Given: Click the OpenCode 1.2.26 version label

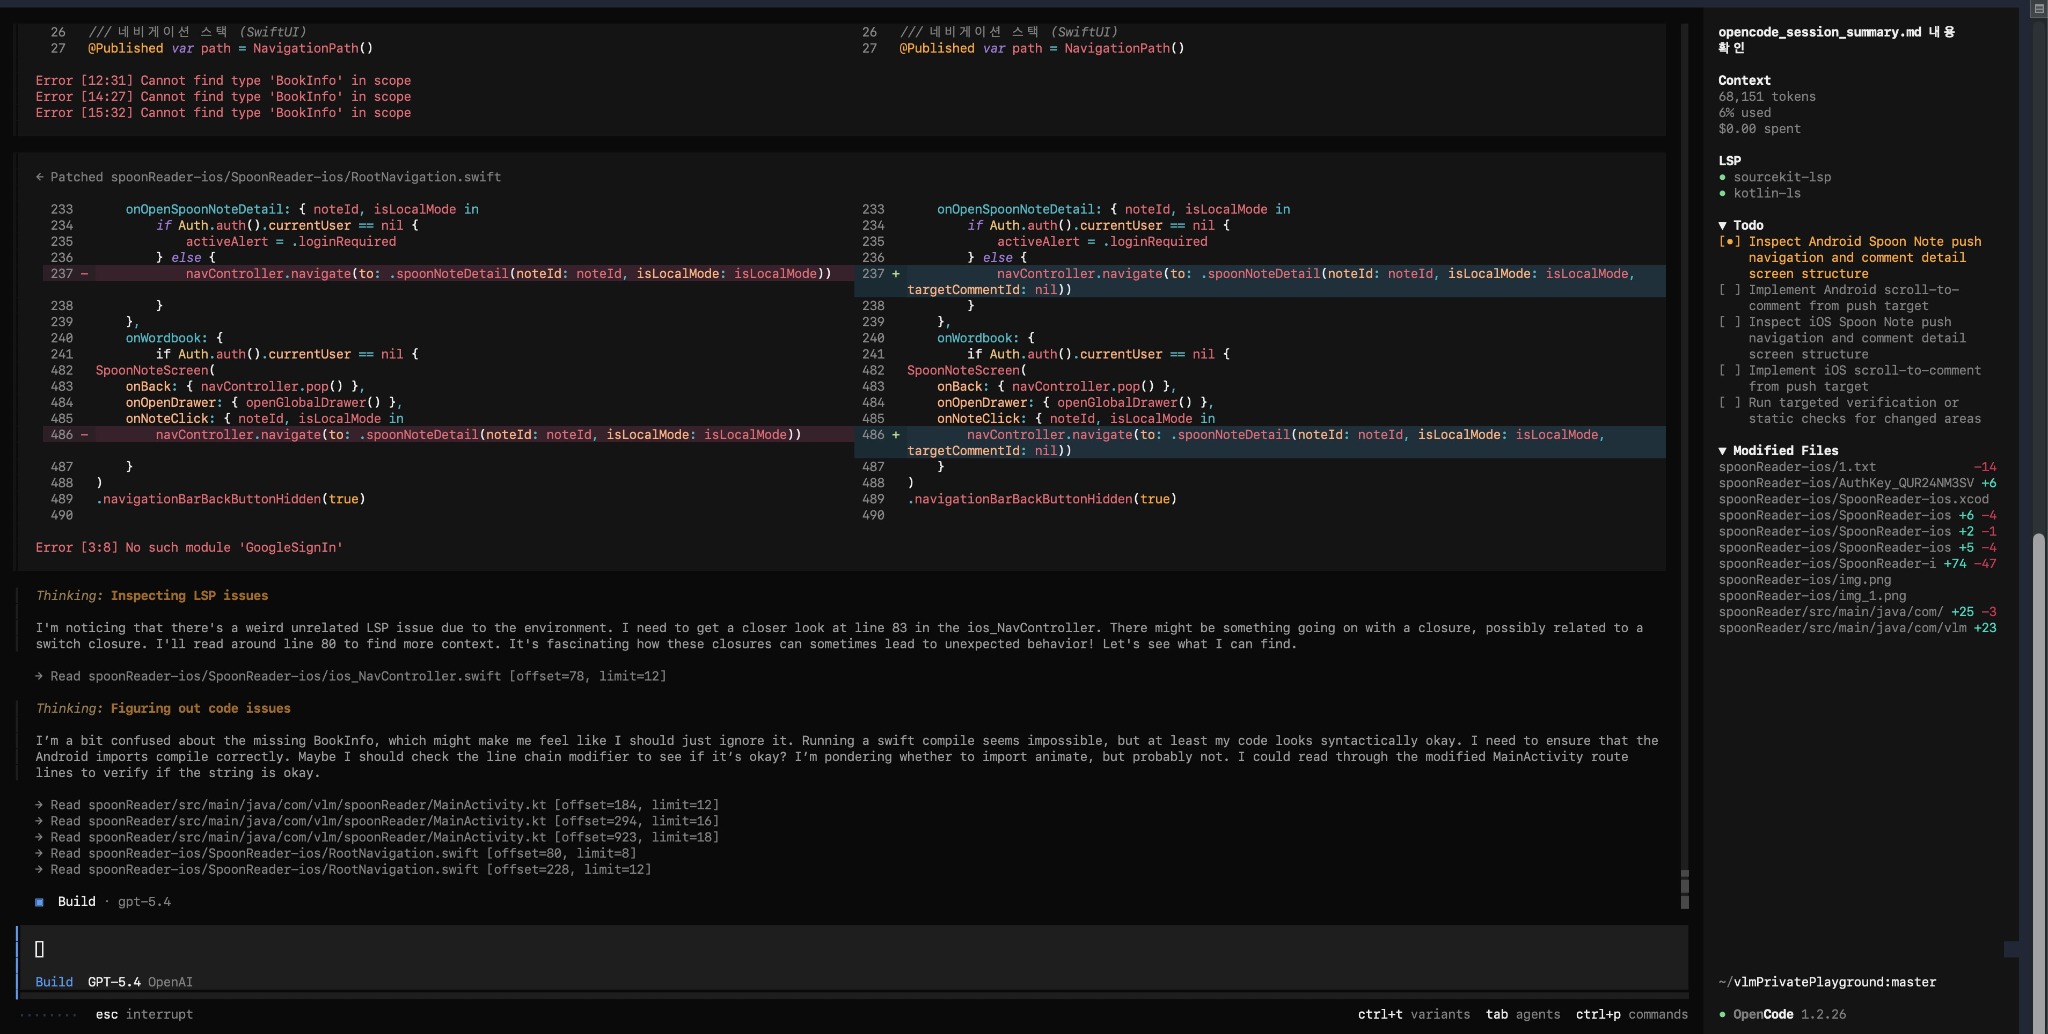Looking at the screenshot, I should tap(1789, 1014).
